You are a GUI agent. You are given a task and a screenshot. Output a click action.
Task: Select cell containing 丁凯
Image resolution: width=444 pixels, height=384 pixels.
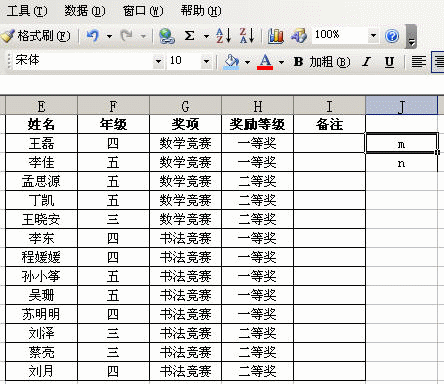(x=41, y=200)
